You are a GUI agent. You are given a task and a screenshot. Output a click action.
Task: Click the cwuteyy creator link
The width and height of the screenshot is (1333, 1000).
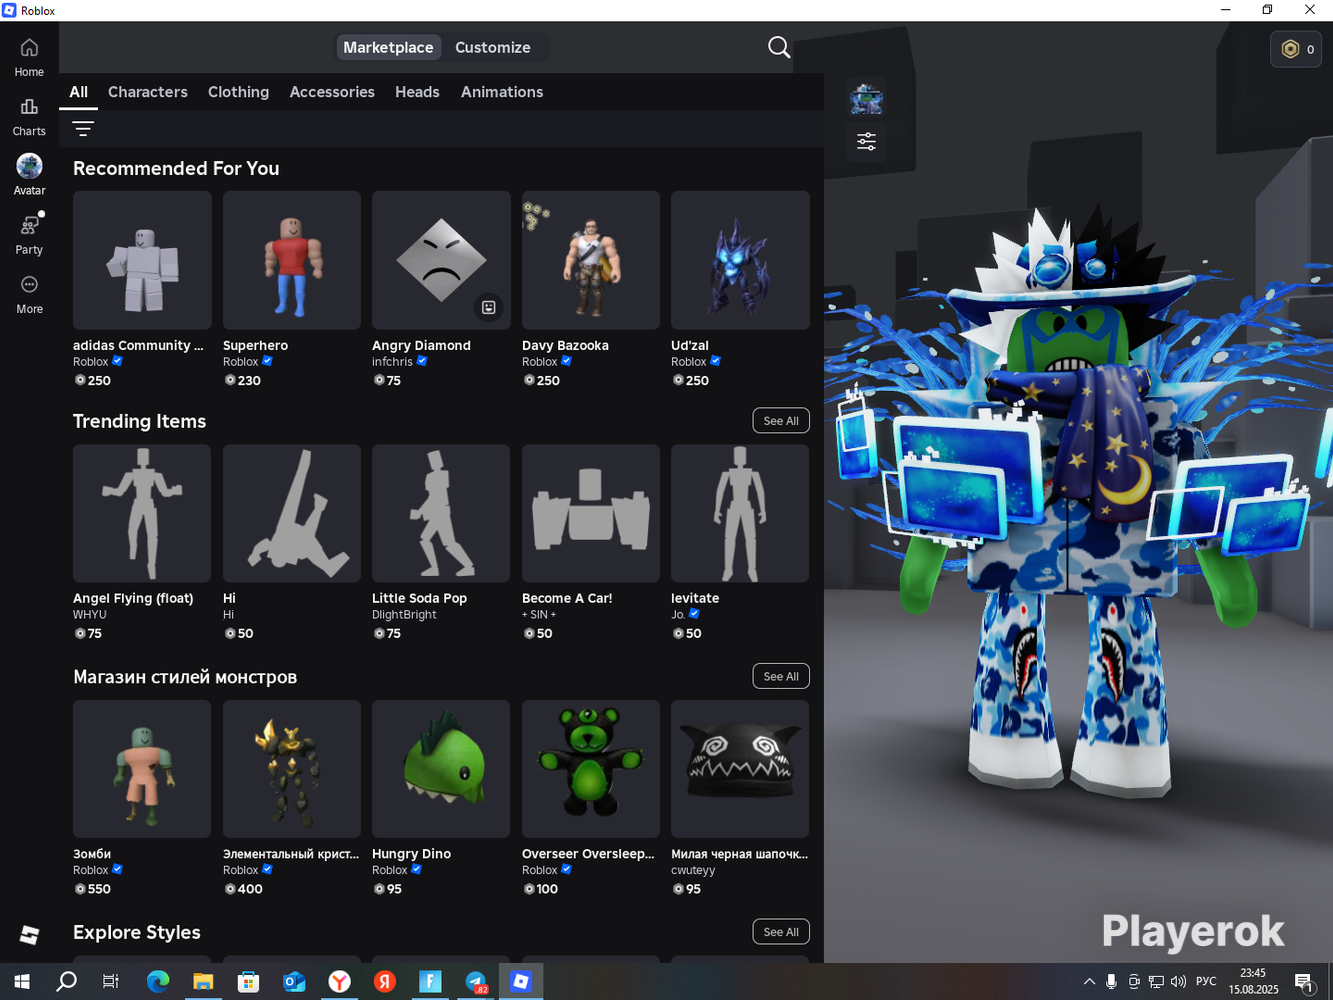(x=693, y=870)
